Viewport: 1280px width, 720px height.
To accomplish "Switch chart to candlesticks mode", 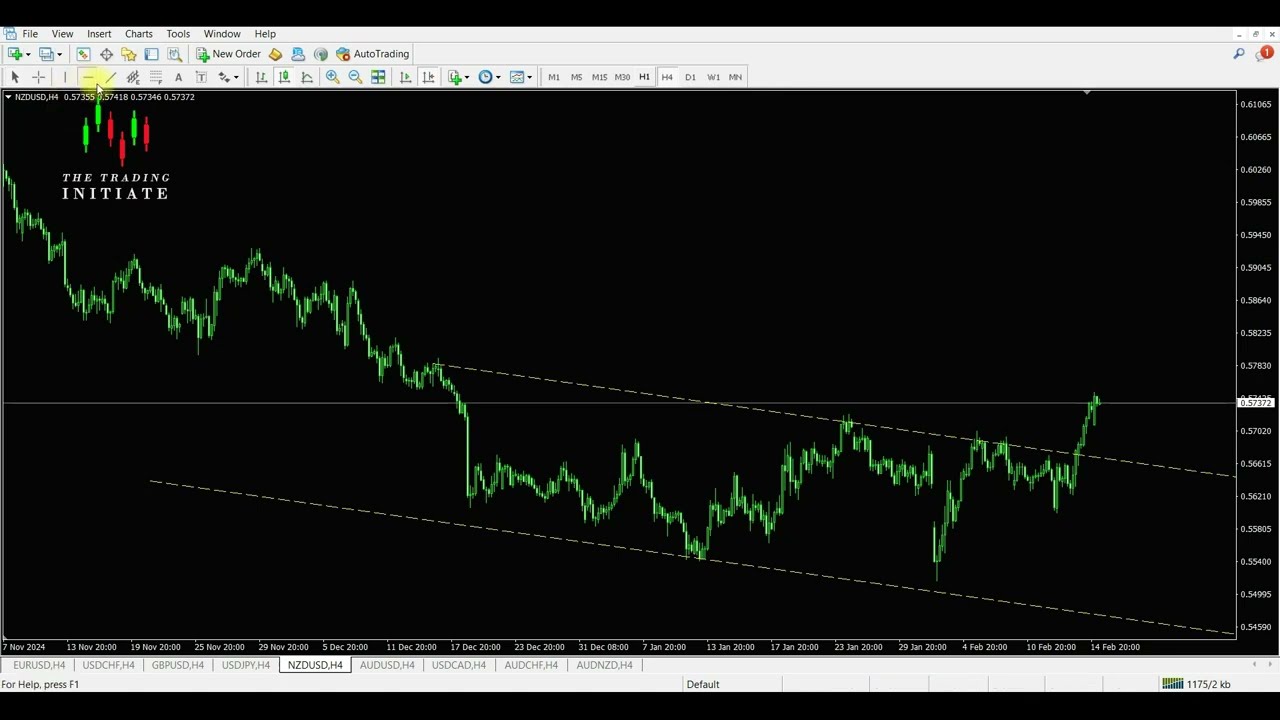I will [284, 77].
